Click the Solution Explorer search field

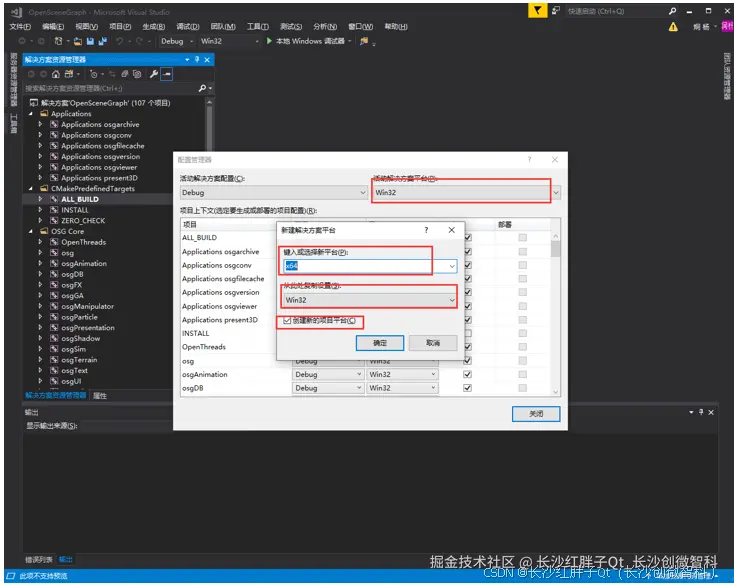click(110, 88)
